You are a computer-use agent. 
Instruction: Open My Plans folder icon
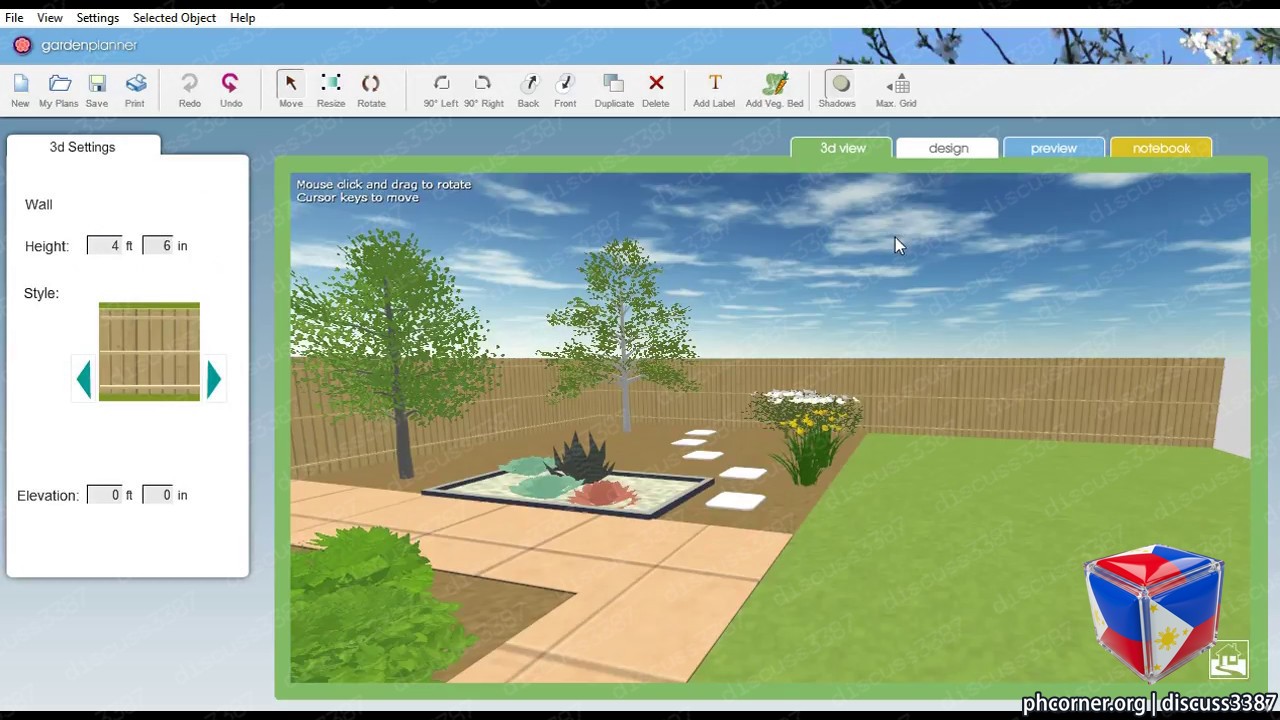pos(58,90)
